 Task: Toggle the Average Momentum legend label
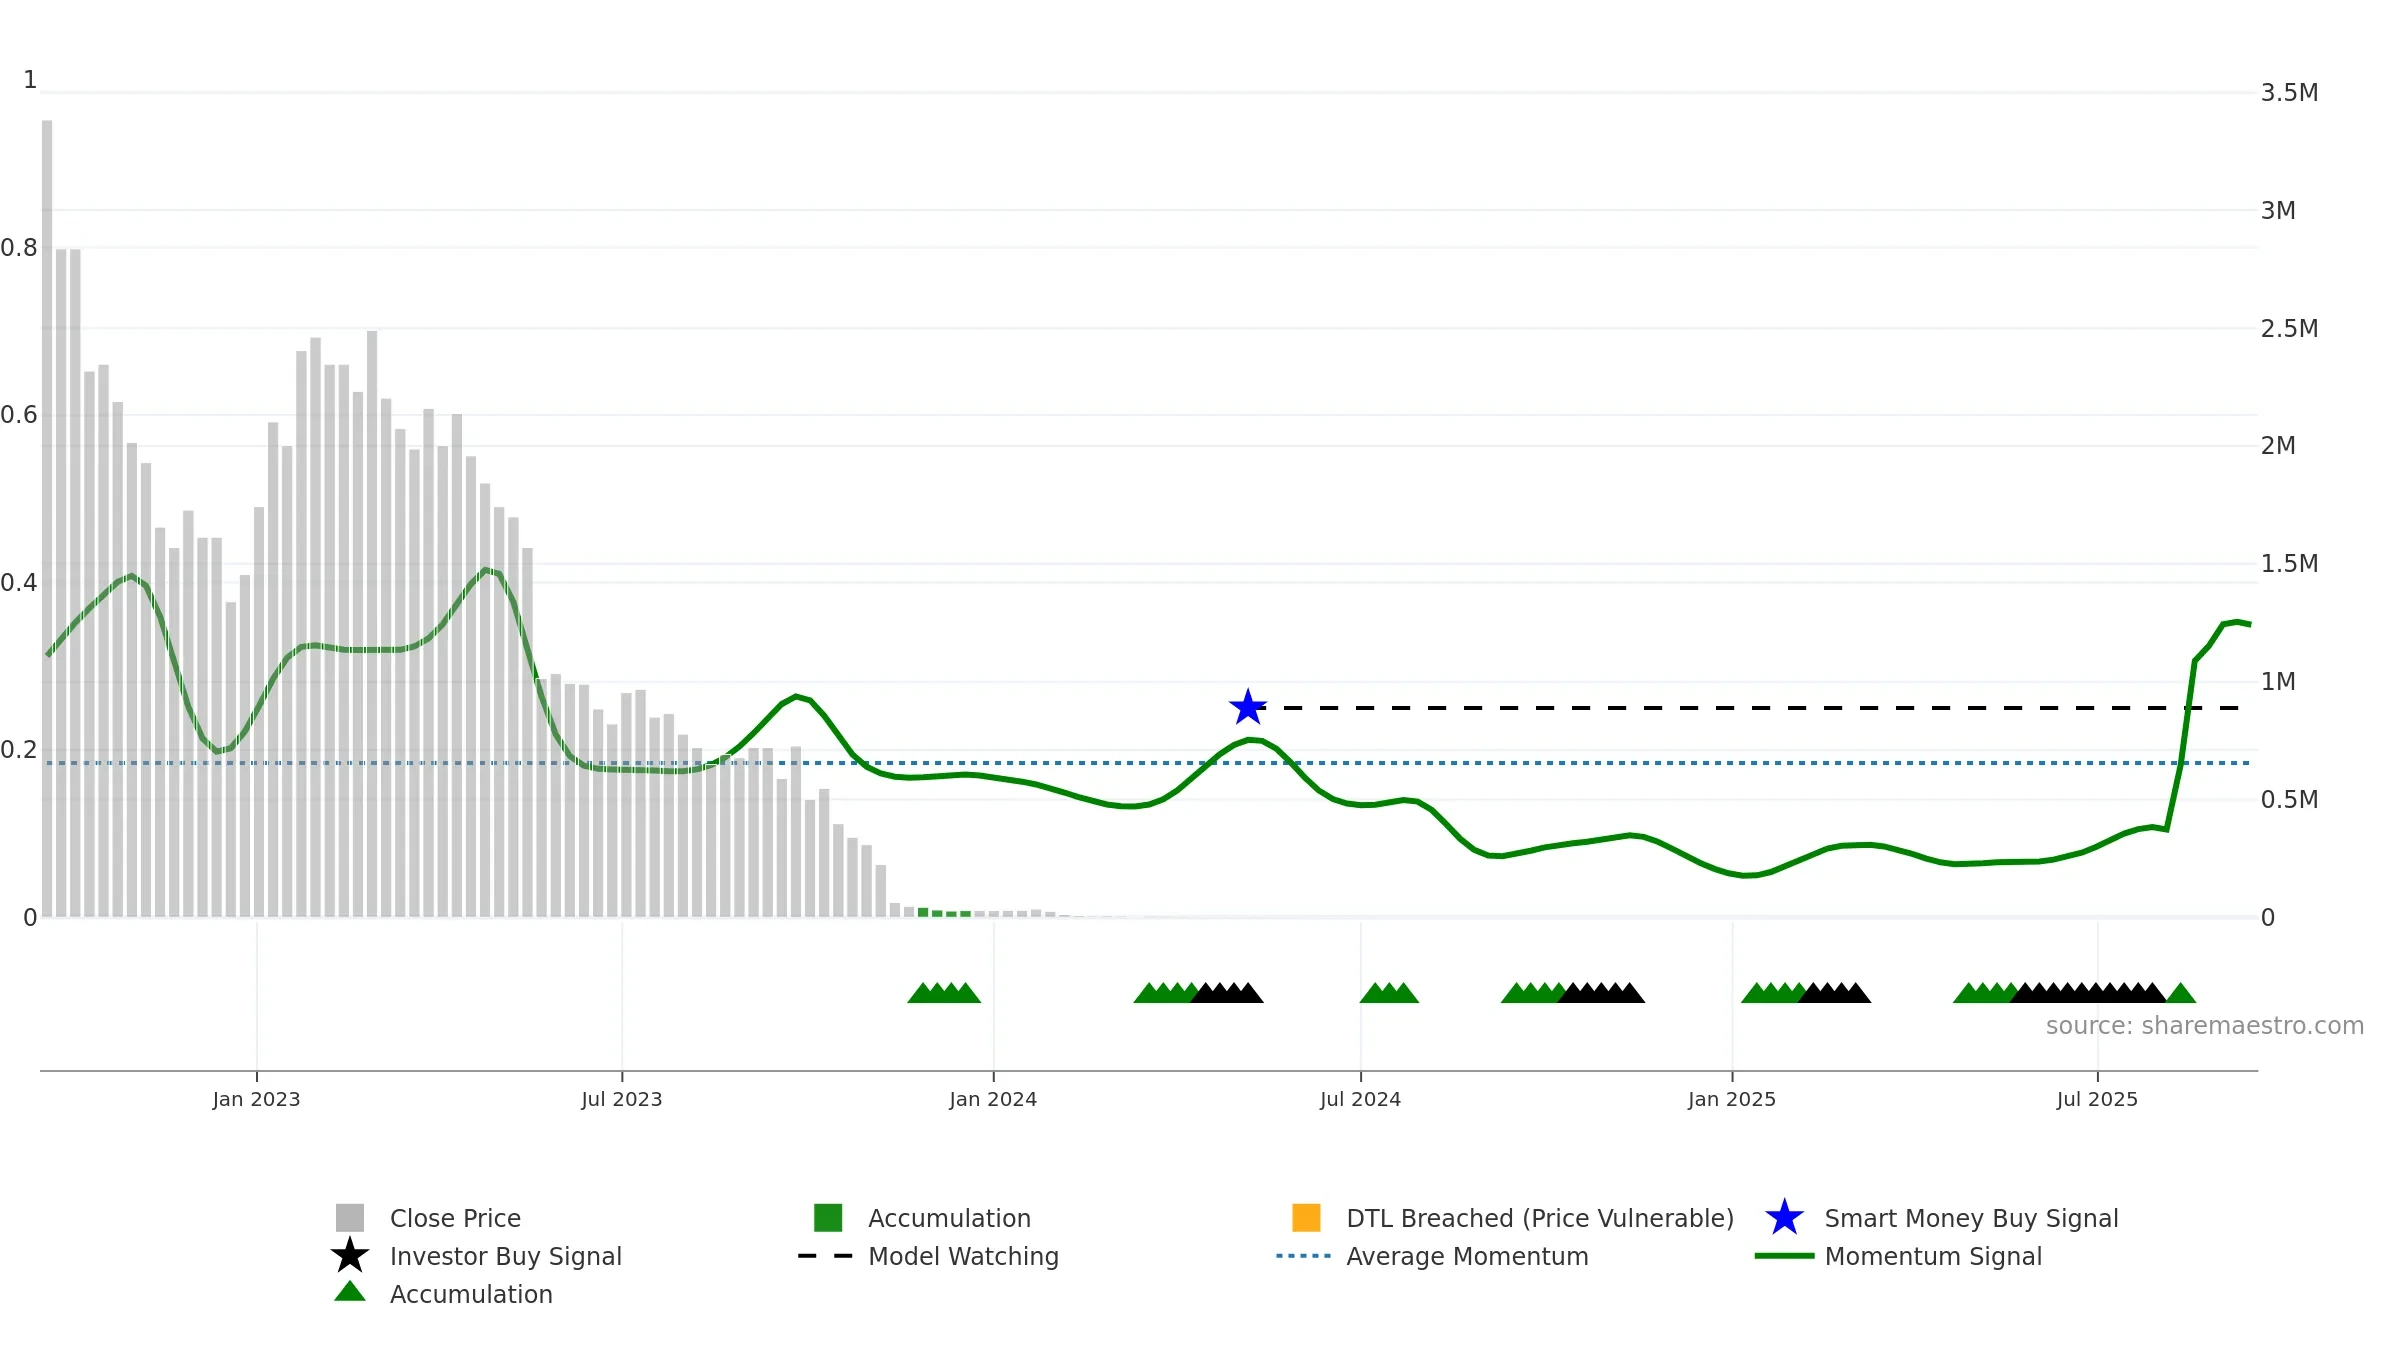click(1467, 1256)
